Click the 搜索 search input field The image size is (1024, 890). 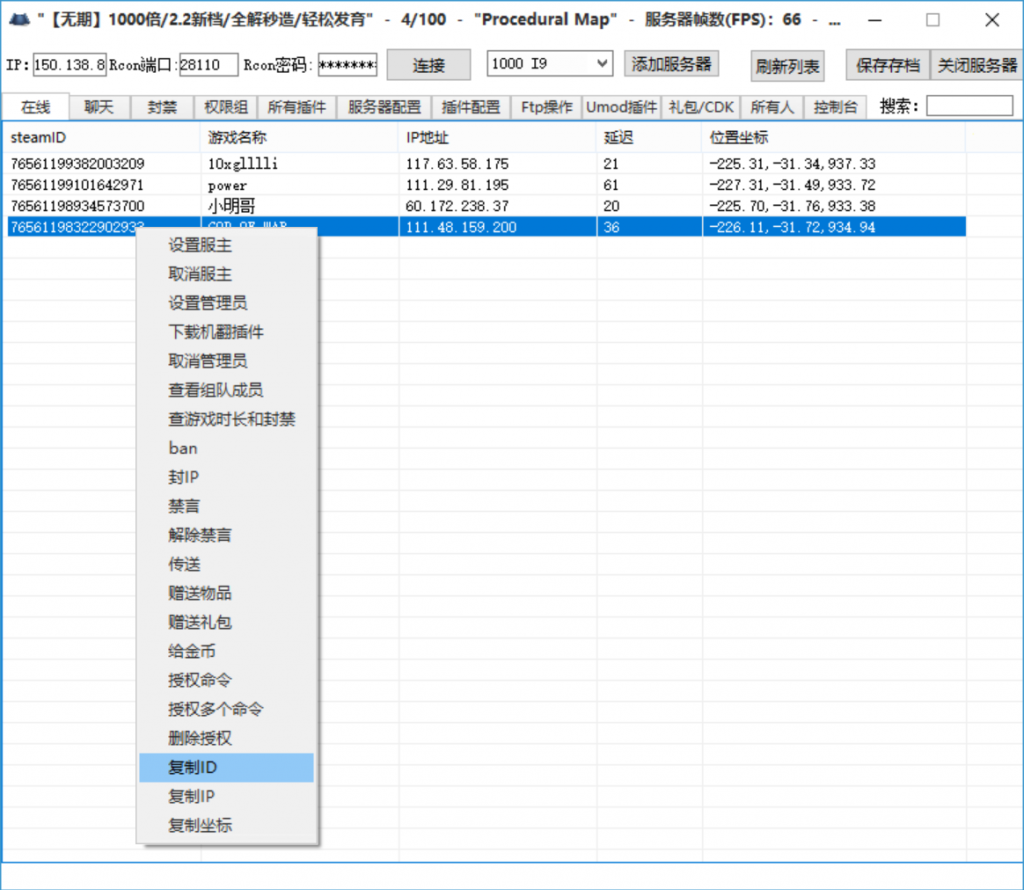coord(969,106)
